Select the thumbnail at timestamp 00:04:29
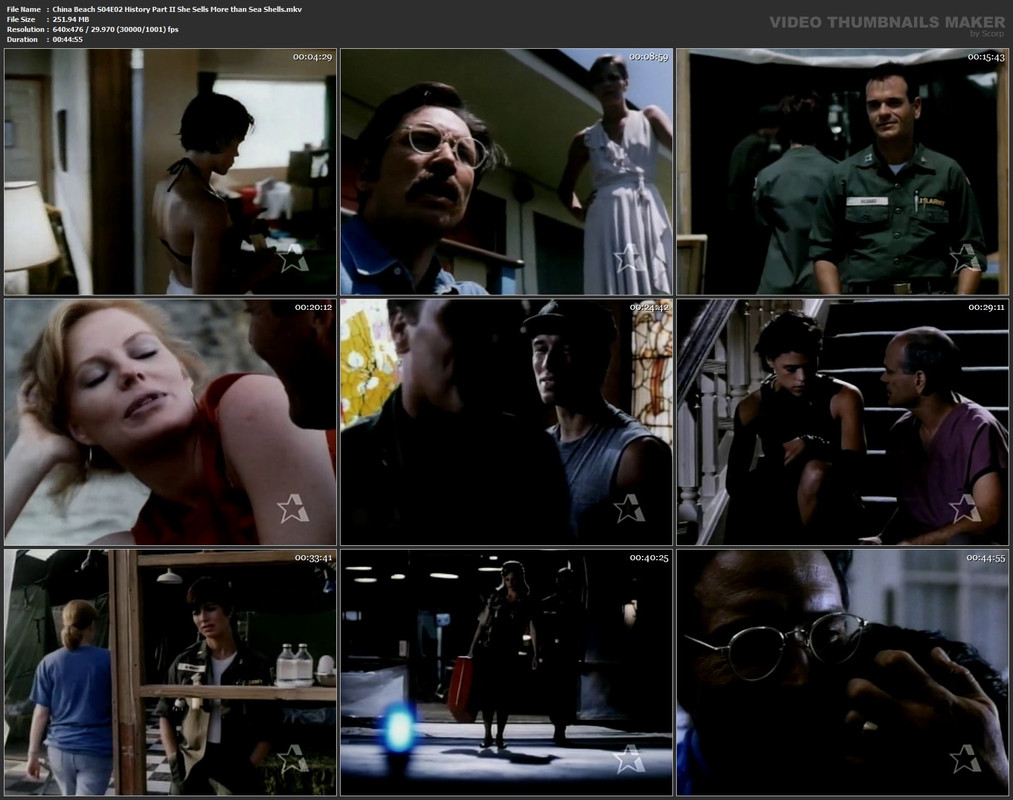Image resolution: width=1013 pixels, height=800 pixels. 171,172
